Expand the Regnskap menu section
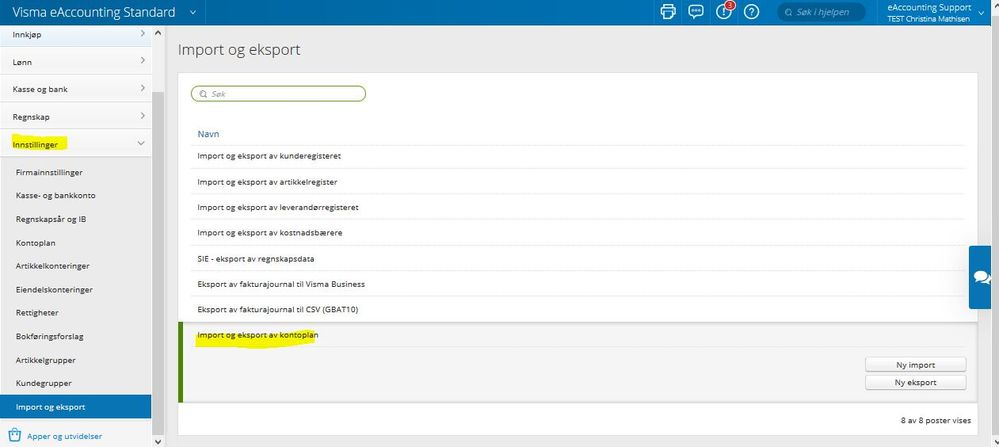999x447 pixels. tap(75, 117)
